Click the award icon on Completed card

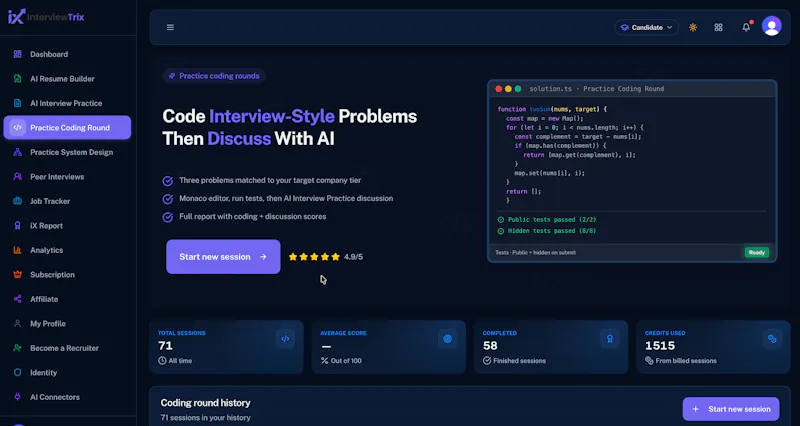point(610,339)
